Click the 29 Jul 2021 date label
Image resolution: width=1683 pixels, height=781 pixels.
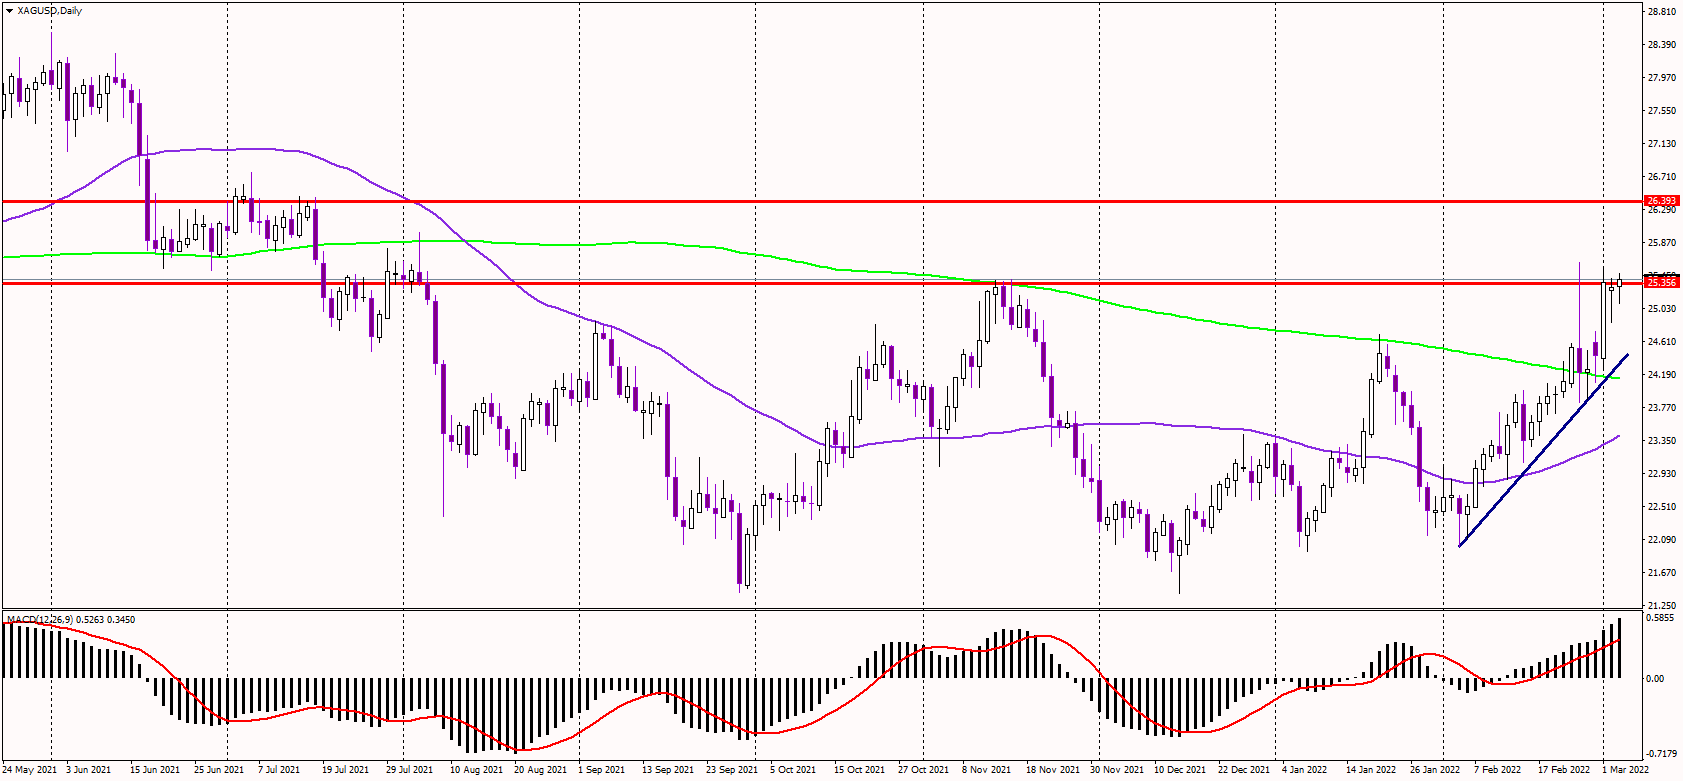[409, 770]
